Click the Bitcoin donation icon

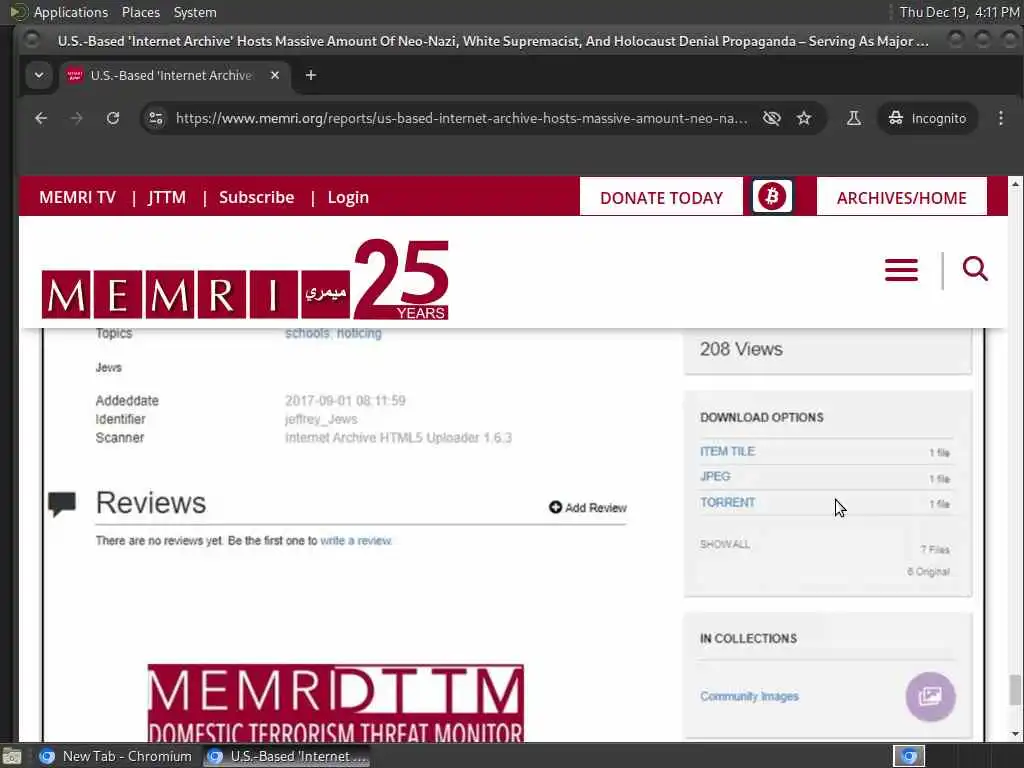[772, 197]
